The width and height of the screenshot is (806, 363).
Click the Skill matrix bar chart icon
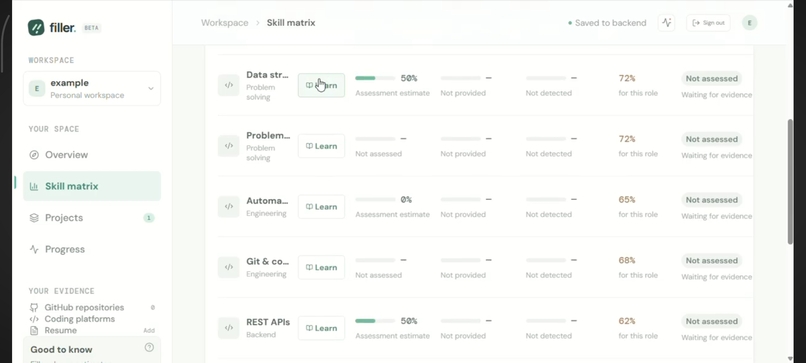pos(34,186)
